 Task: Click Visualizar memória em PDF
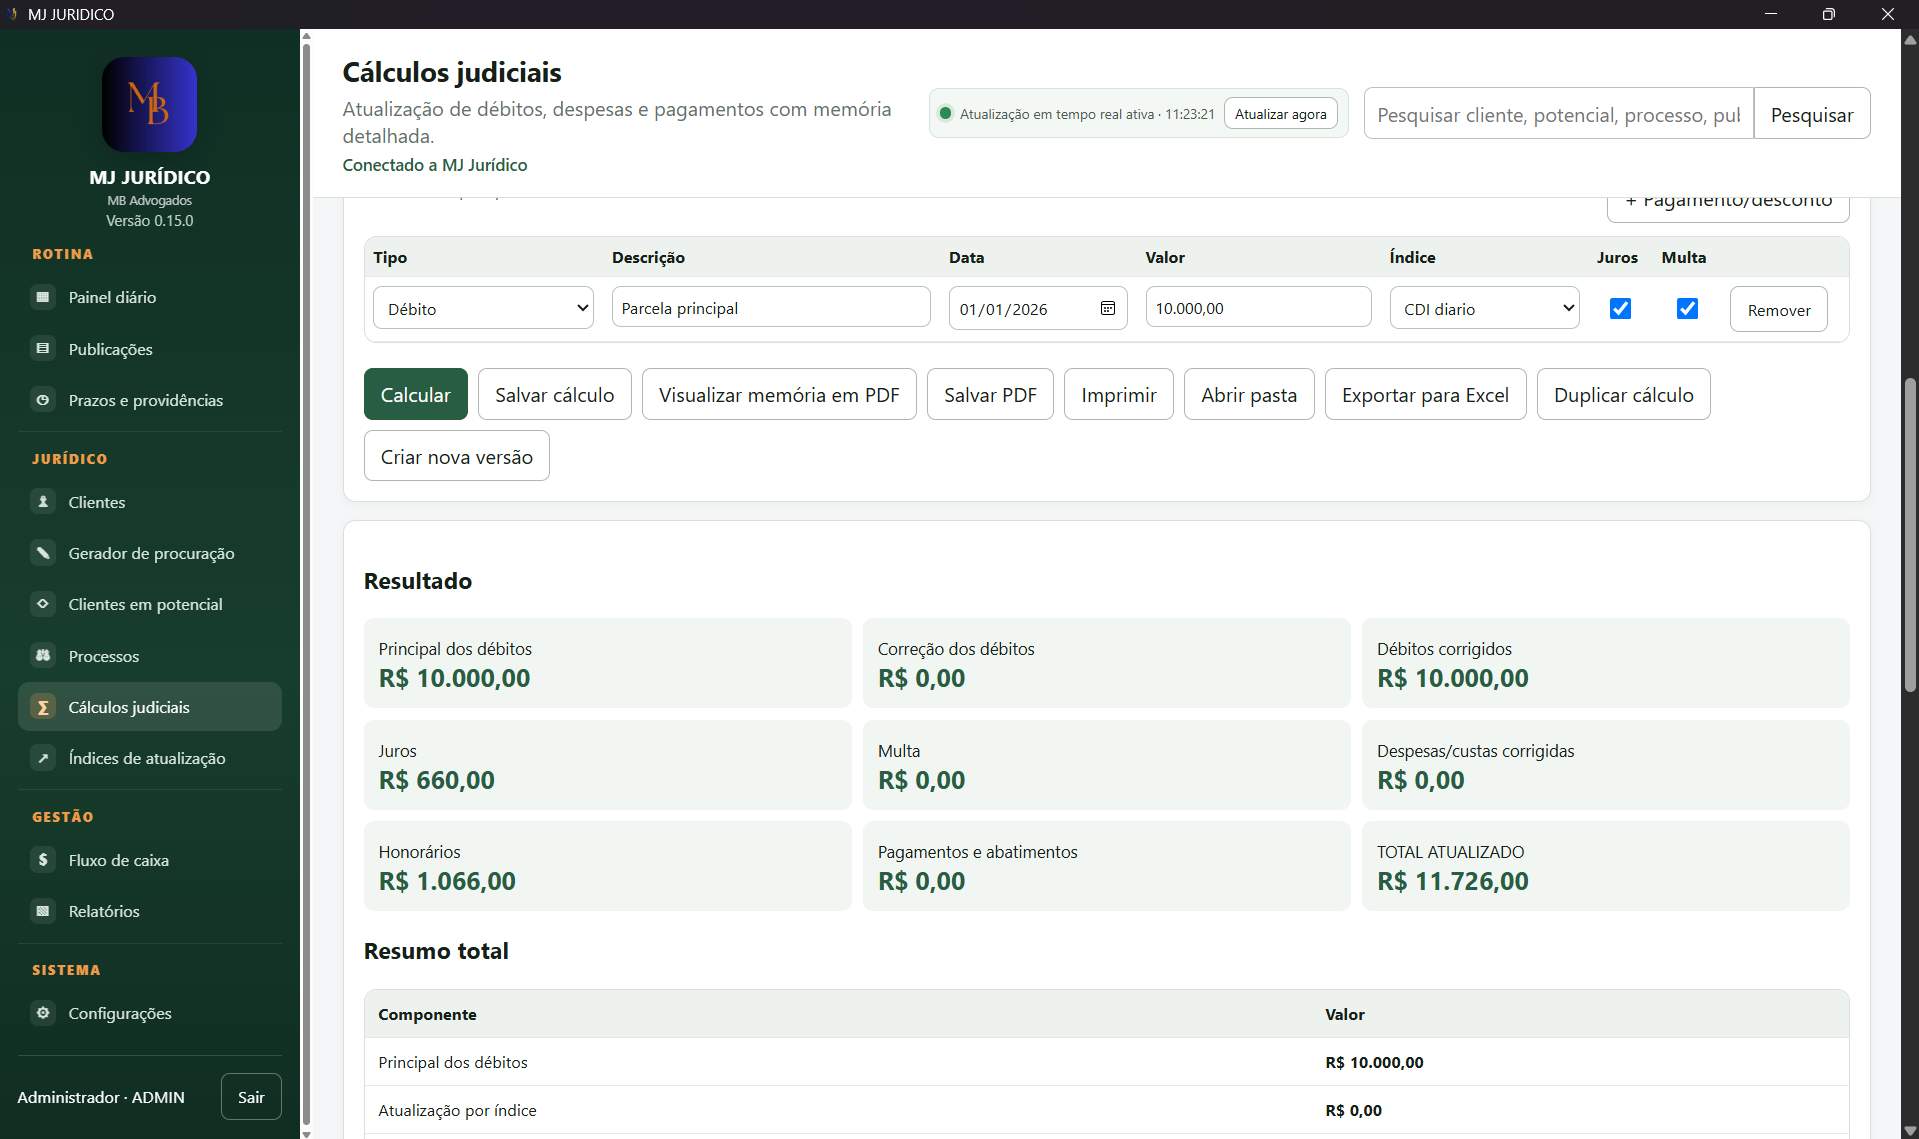pyautogui.click(x=779, y=394)
